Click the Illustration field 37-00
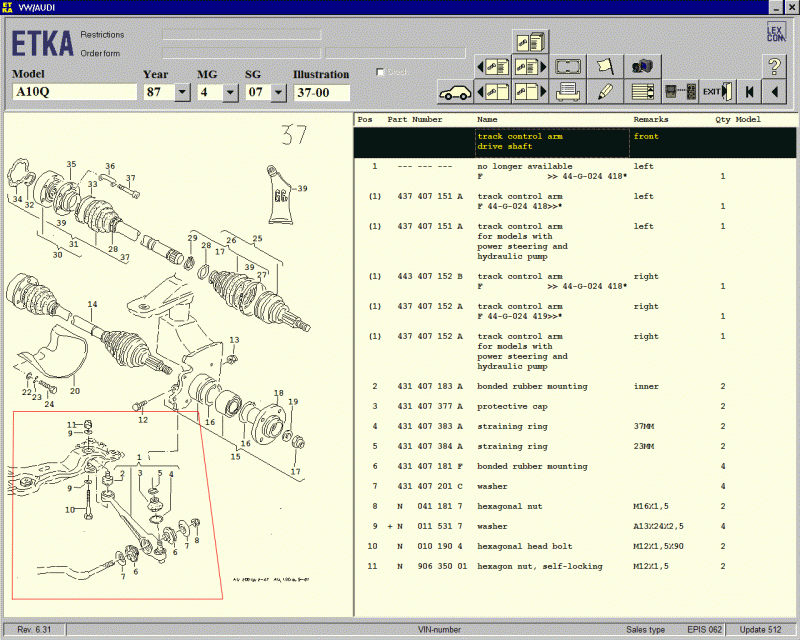The height and width of the screenshot is (640, 800). pyautogui.click(x=321, y=92)
